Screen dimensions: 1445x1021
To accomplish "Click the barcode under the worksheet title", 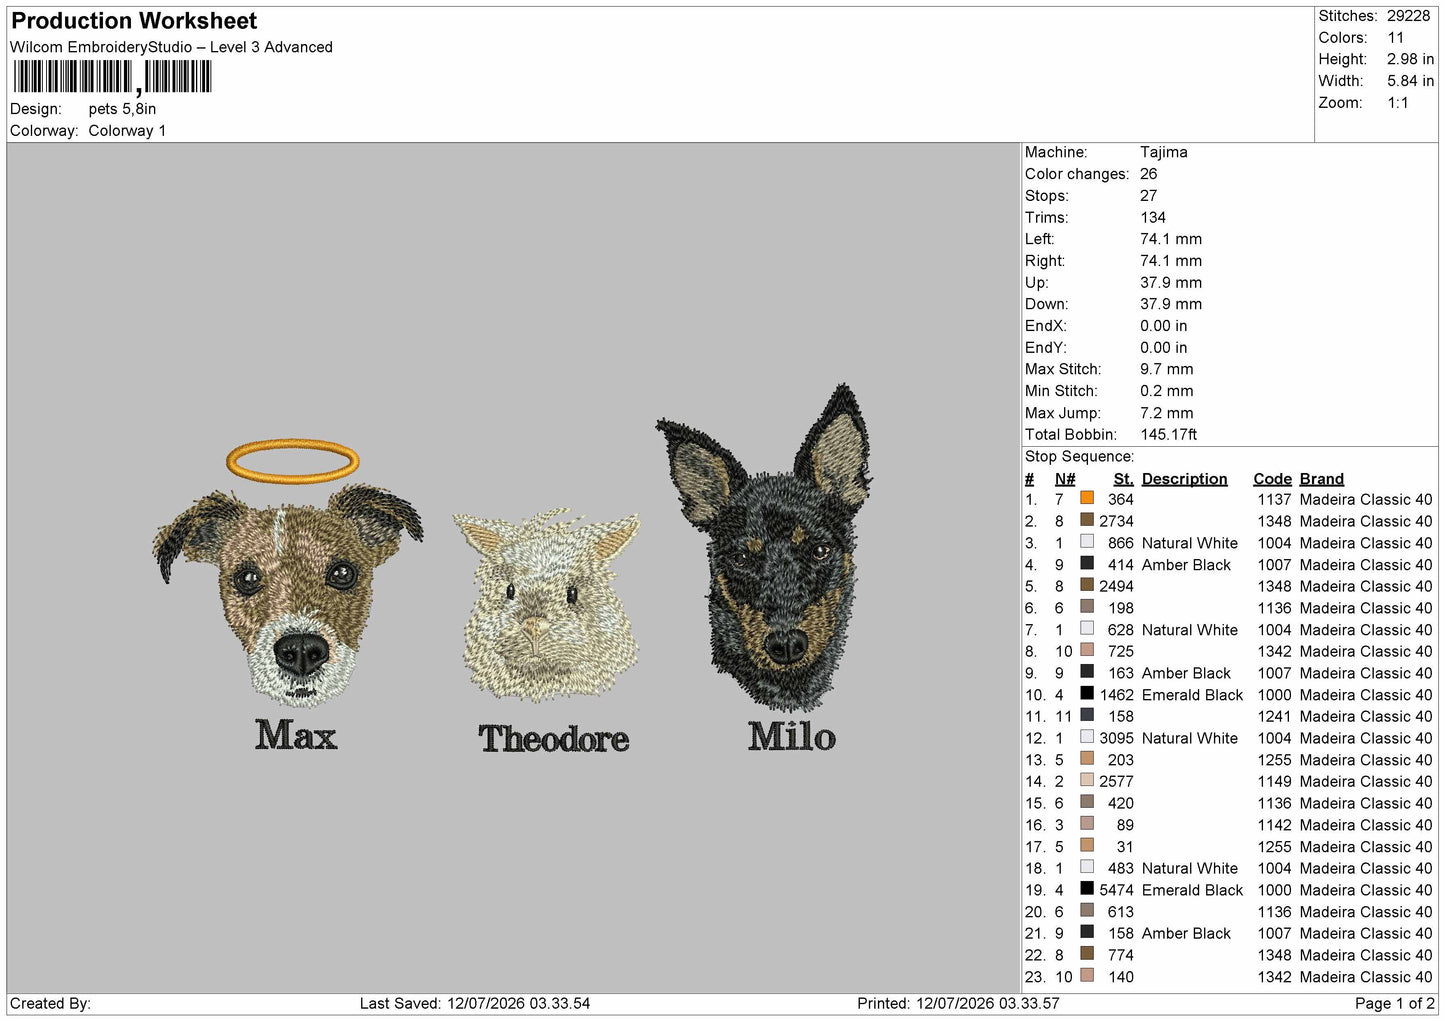I will coord(112,77).
